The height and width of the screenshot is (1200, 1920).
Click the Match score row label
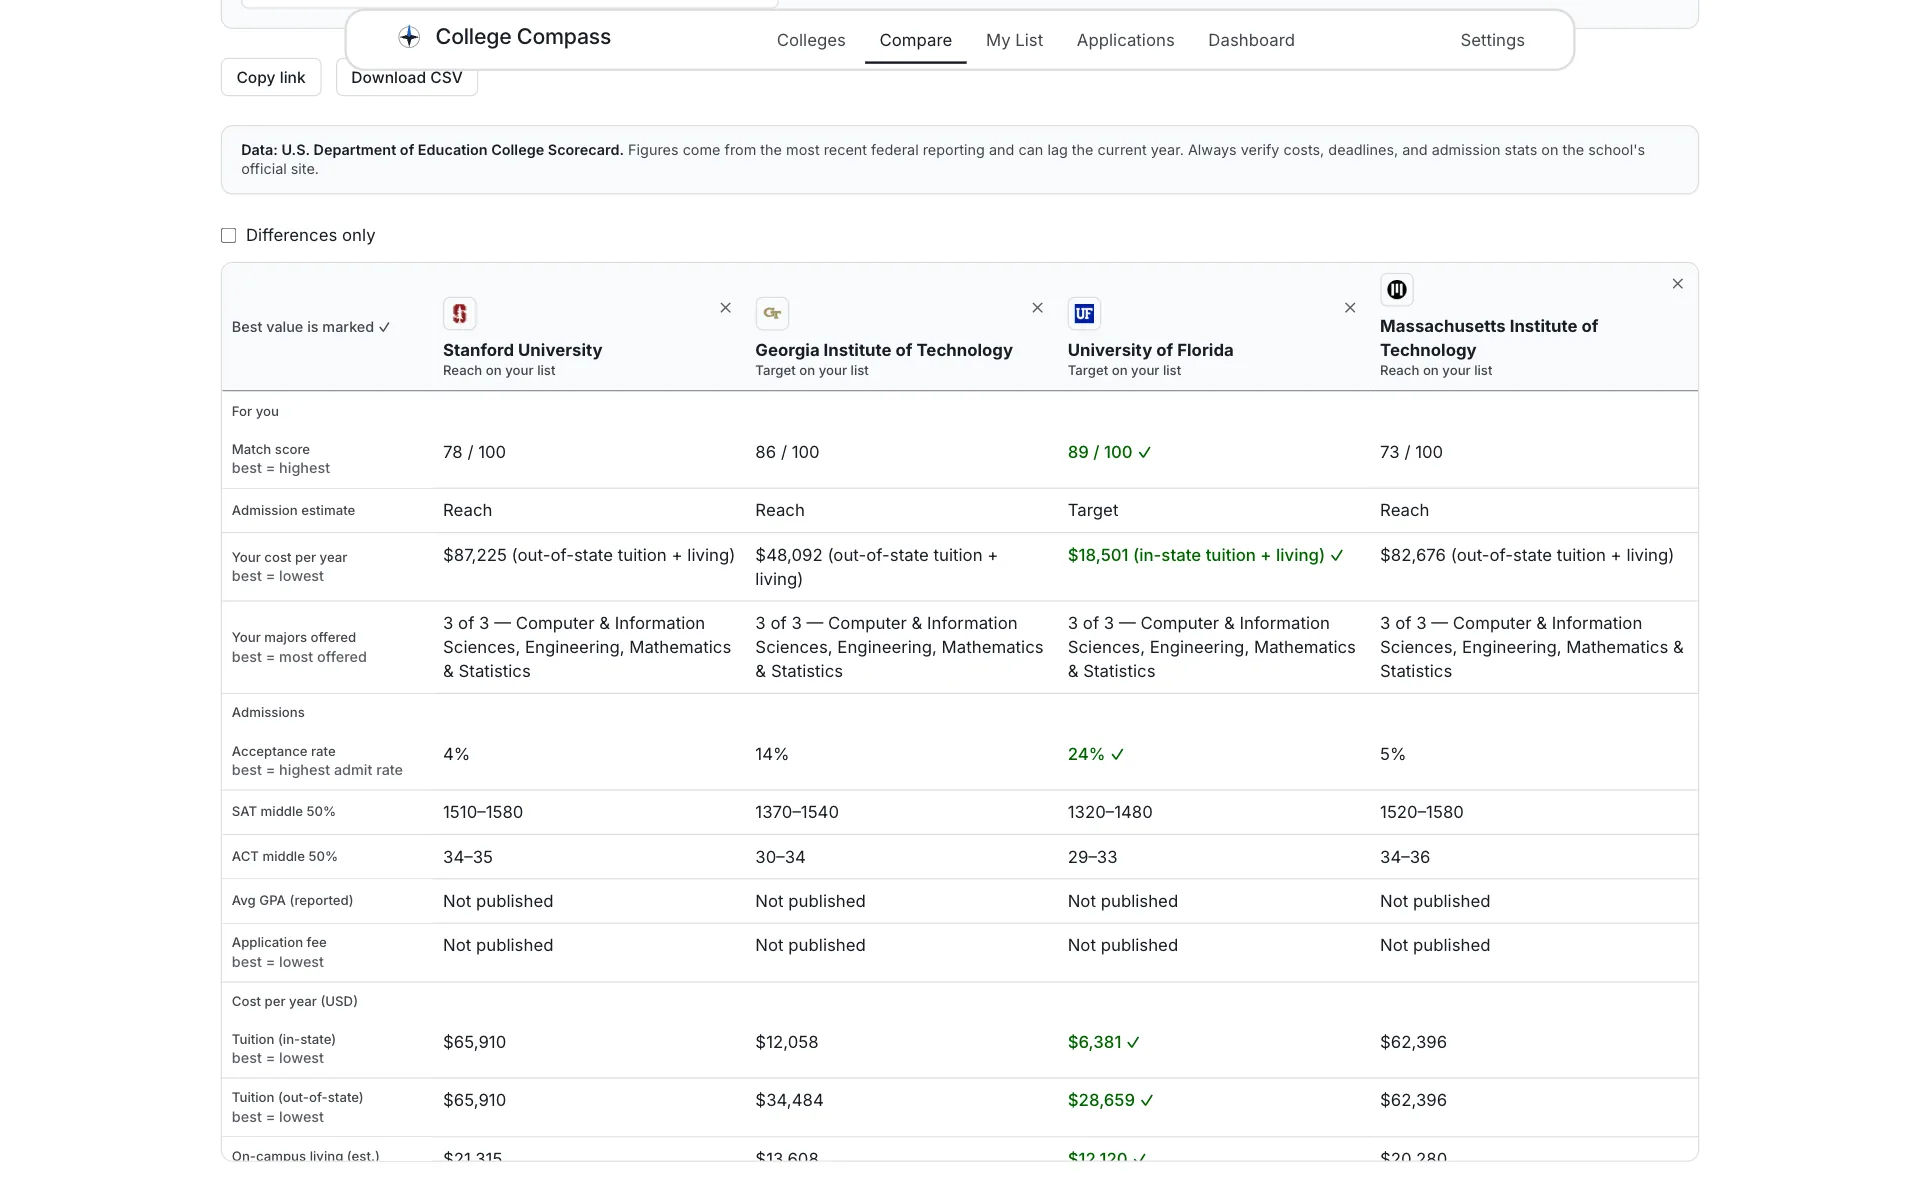pos(271,450)
